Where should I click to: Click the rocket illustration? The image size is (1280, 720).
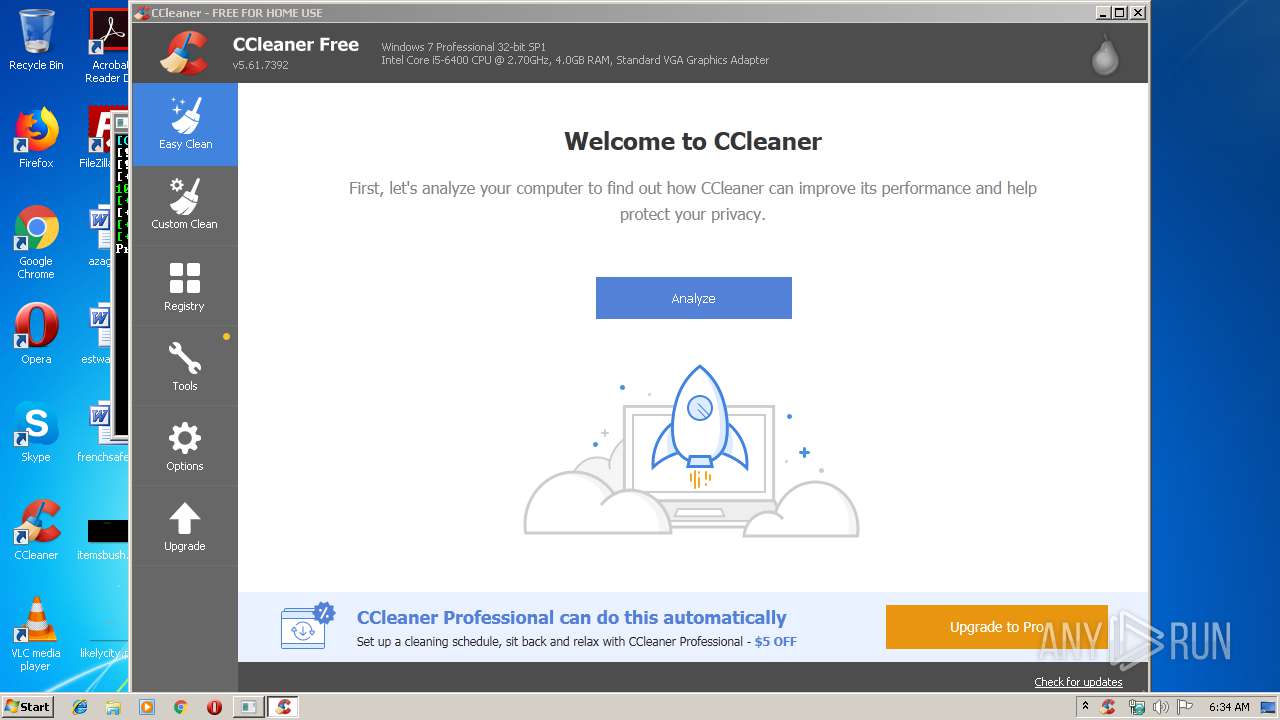(x=699, y=427)
